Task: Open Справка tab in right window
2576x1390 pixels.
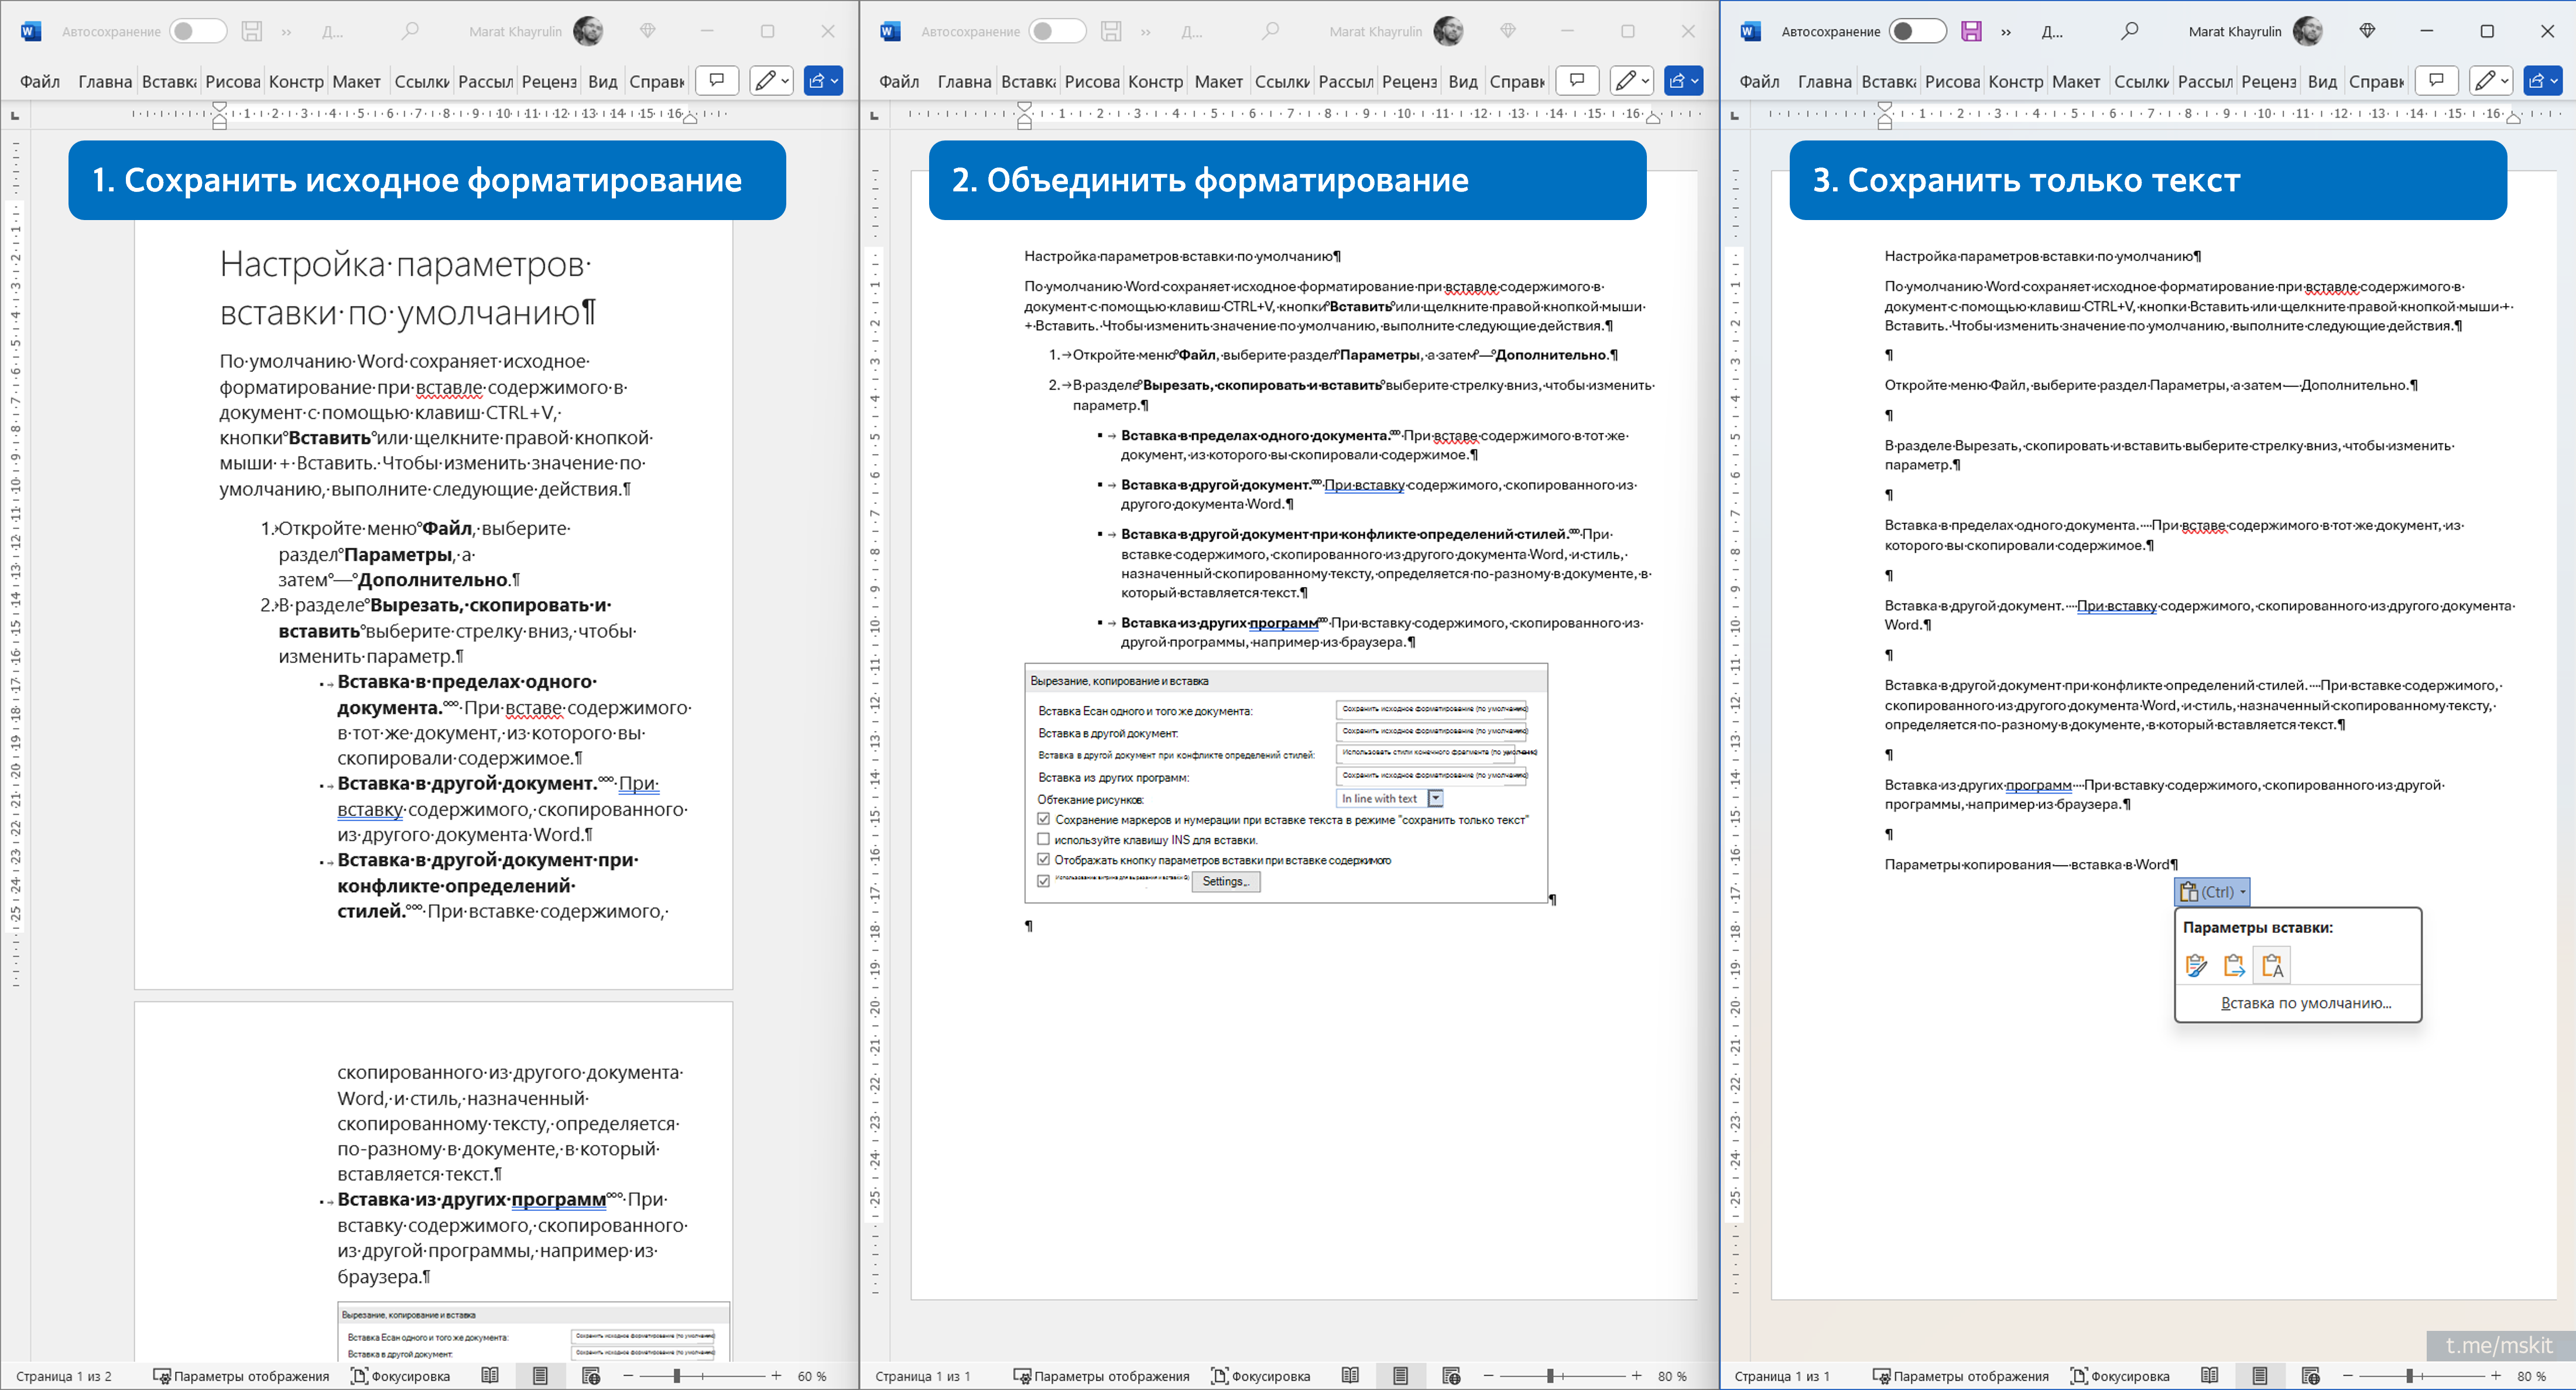Action: pos(2376,81)
